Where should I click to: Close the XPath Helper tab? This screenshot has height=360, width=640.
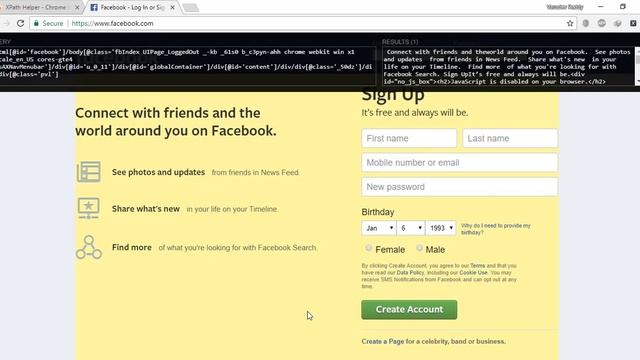(x=77, y=7)
